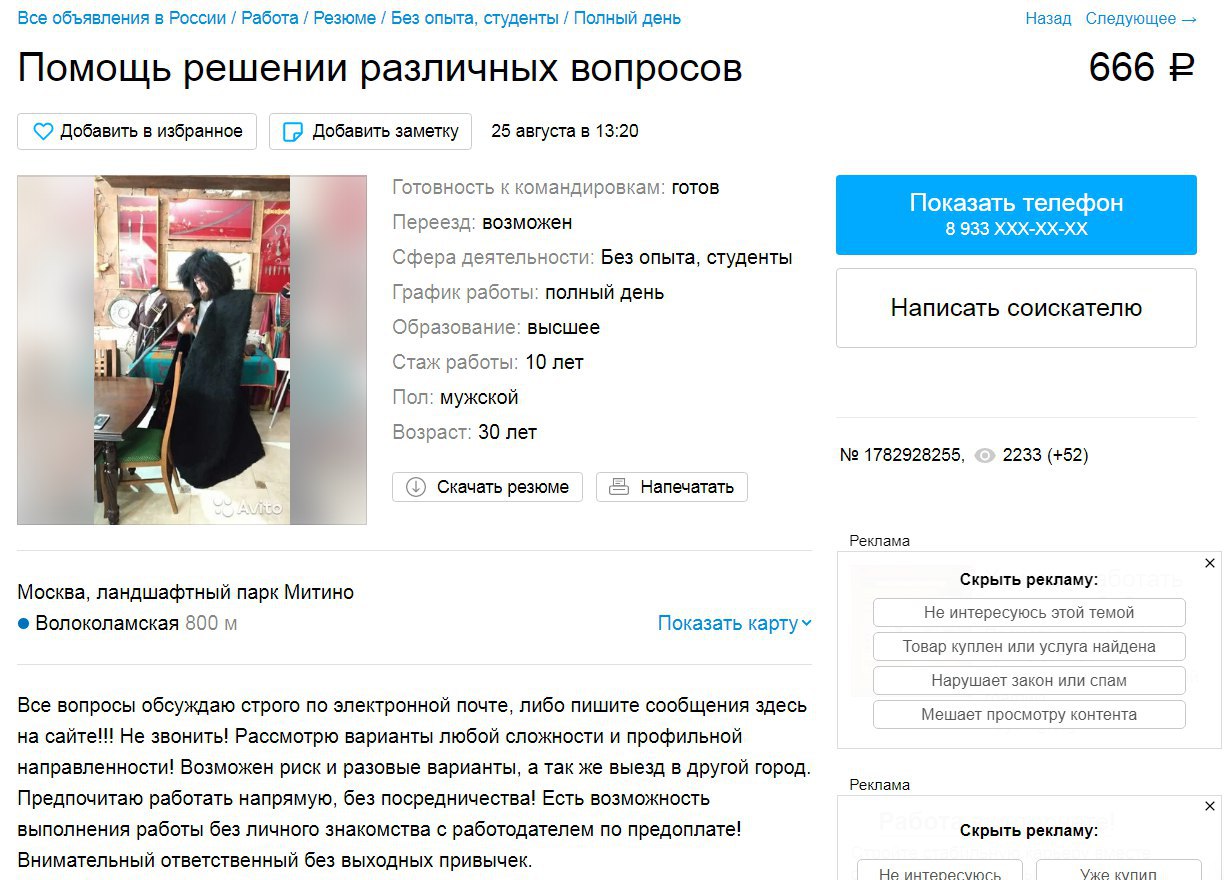Viewport: 1224px width, 880px height.
Task: Show the phone number
Action: (x=1016, y=215)
